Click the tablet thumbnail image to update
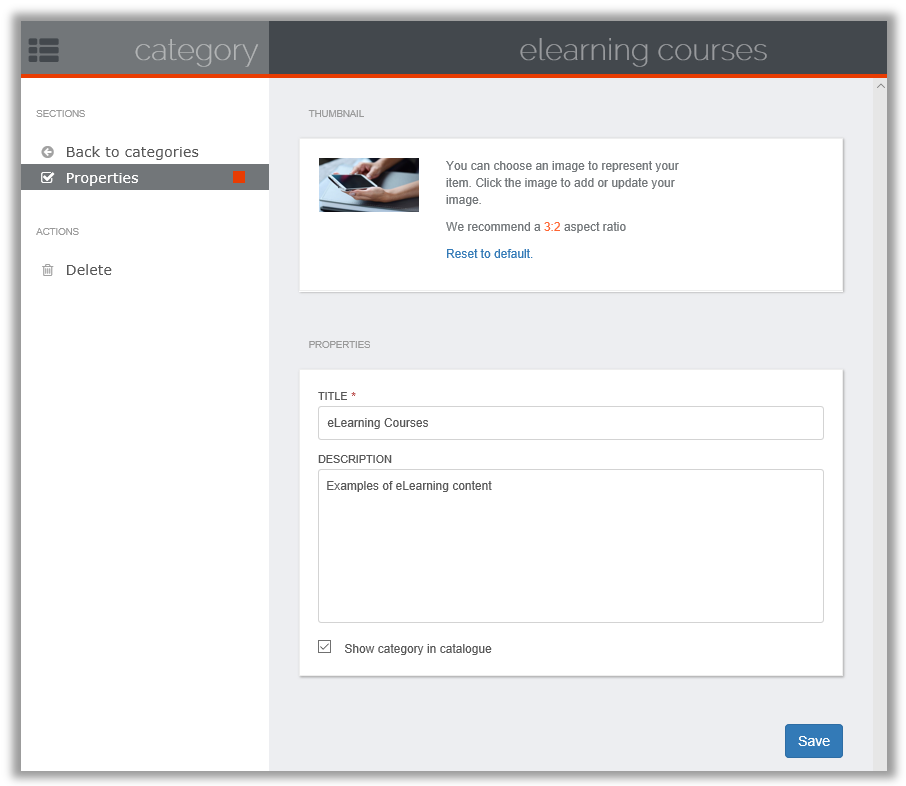The width and height of the screenshot is (906, 786). tap(369, 185)
